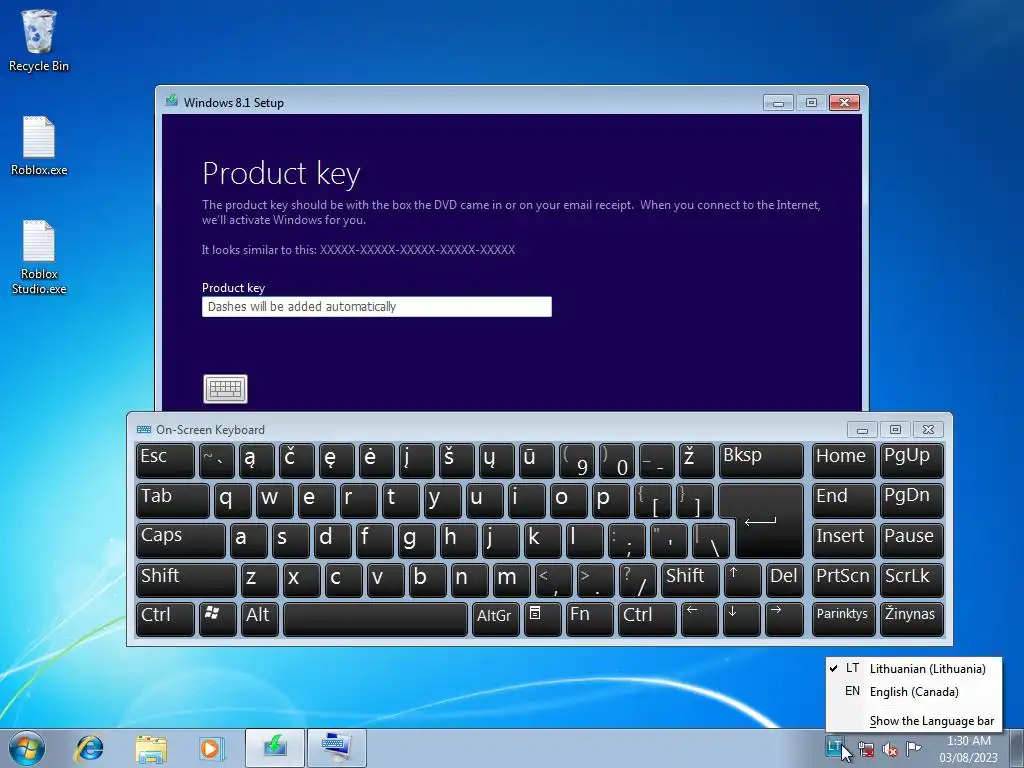Tap the ų key
The image size is (1024, 768).
(496, 460)
